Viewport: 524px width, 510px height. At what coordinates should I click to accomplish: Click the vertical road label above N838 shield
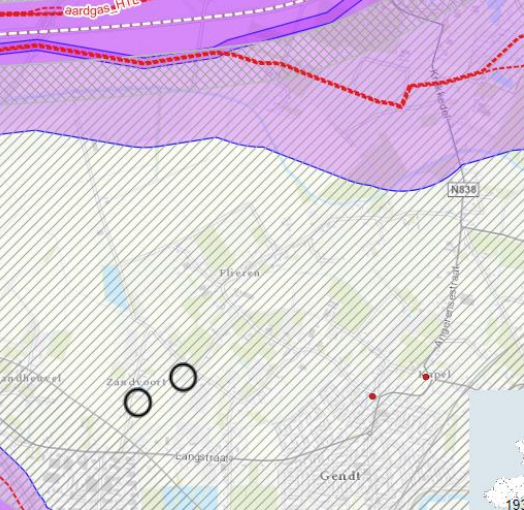(440, 94)
